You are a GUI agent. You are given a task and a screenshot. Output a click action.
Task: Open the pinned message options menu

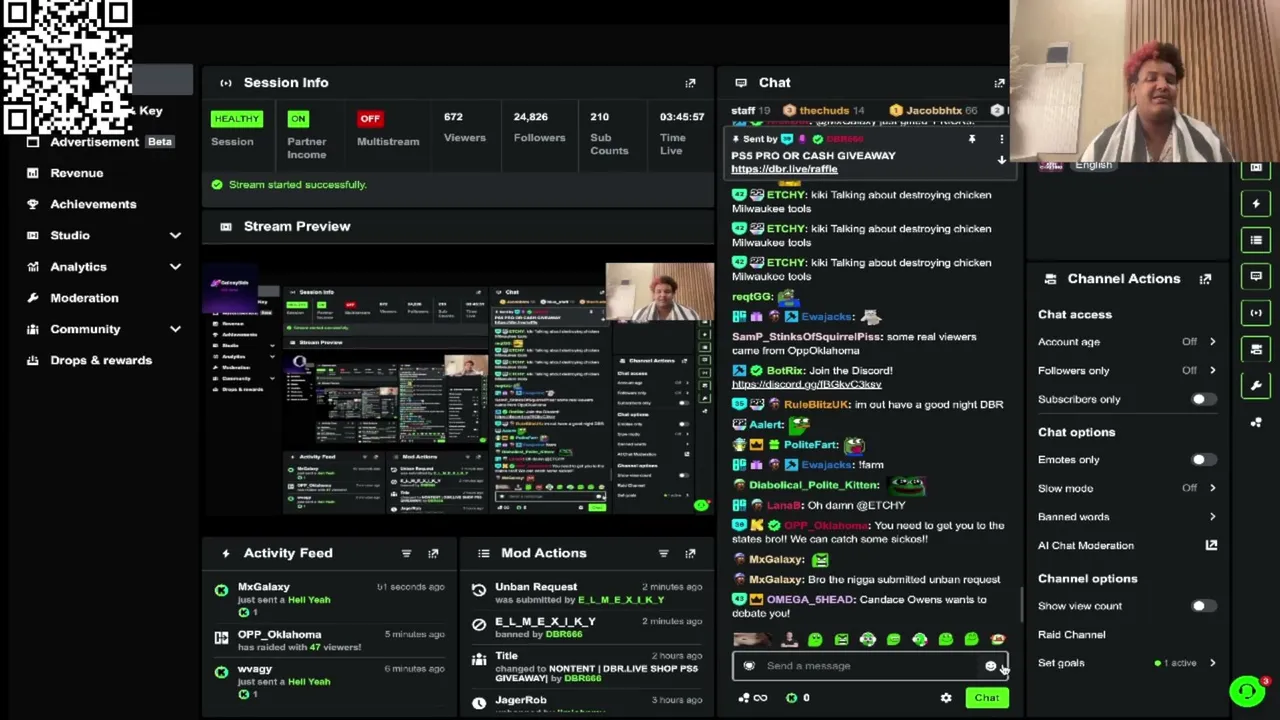(x=1001, y=140)
